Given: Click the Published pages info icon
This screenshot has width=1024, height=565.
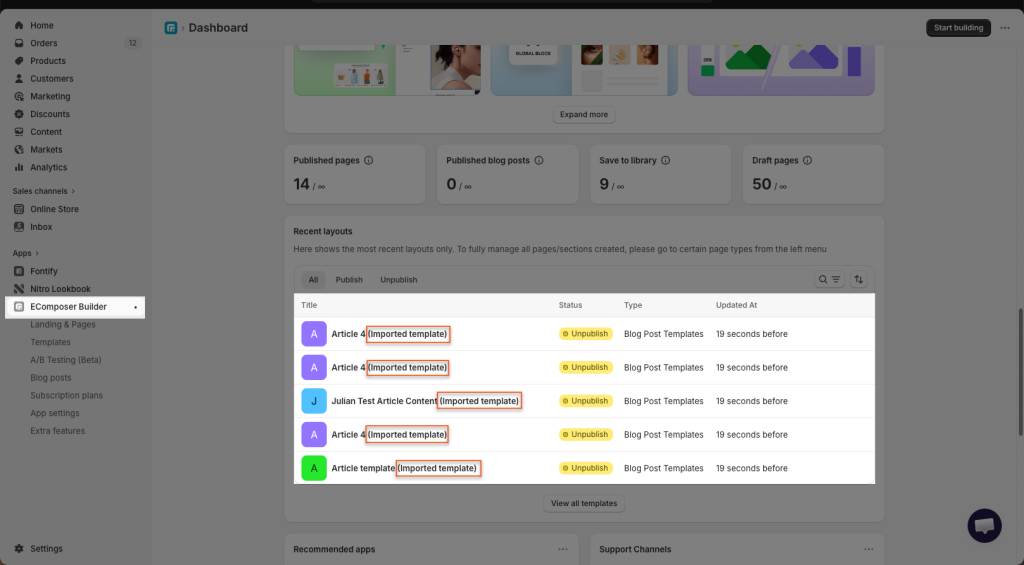Looking at the screenshot, I should click(368, 160).
